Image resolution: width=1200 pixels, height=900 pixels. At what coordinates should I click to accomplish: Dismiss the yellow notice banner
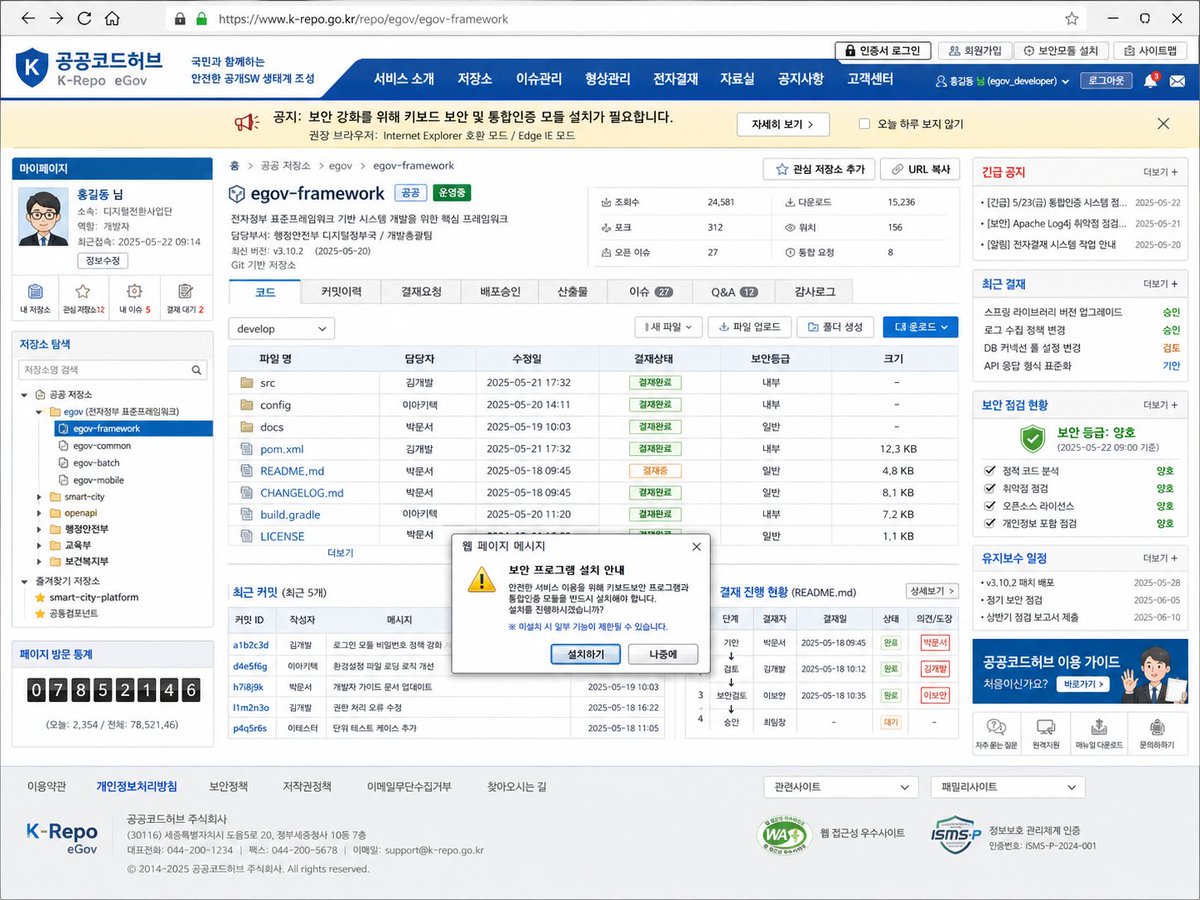[x=1163, y=124]
